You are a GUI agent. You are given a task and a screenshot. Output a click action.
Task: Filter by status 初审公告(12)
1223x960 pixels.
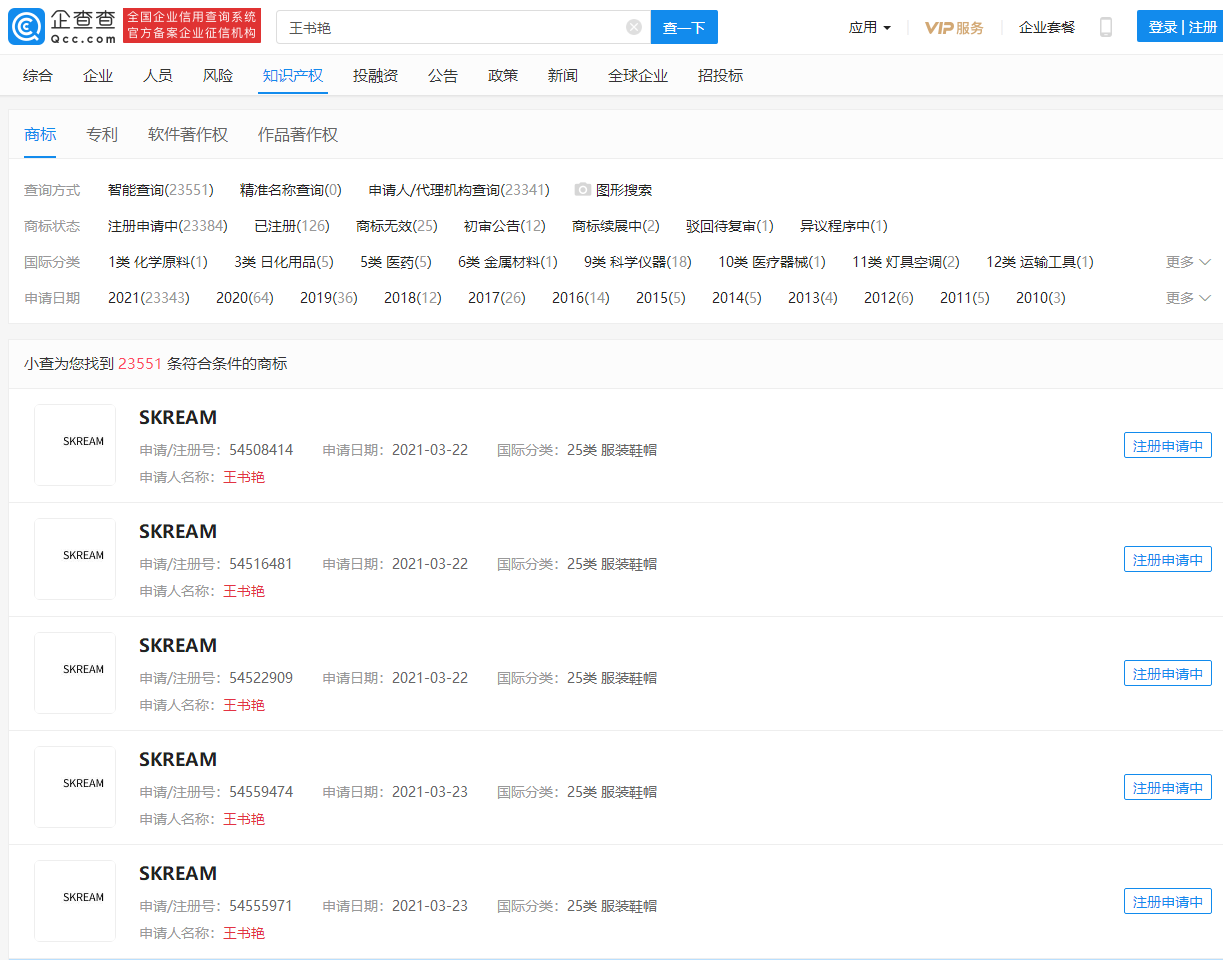coord(505,226)
